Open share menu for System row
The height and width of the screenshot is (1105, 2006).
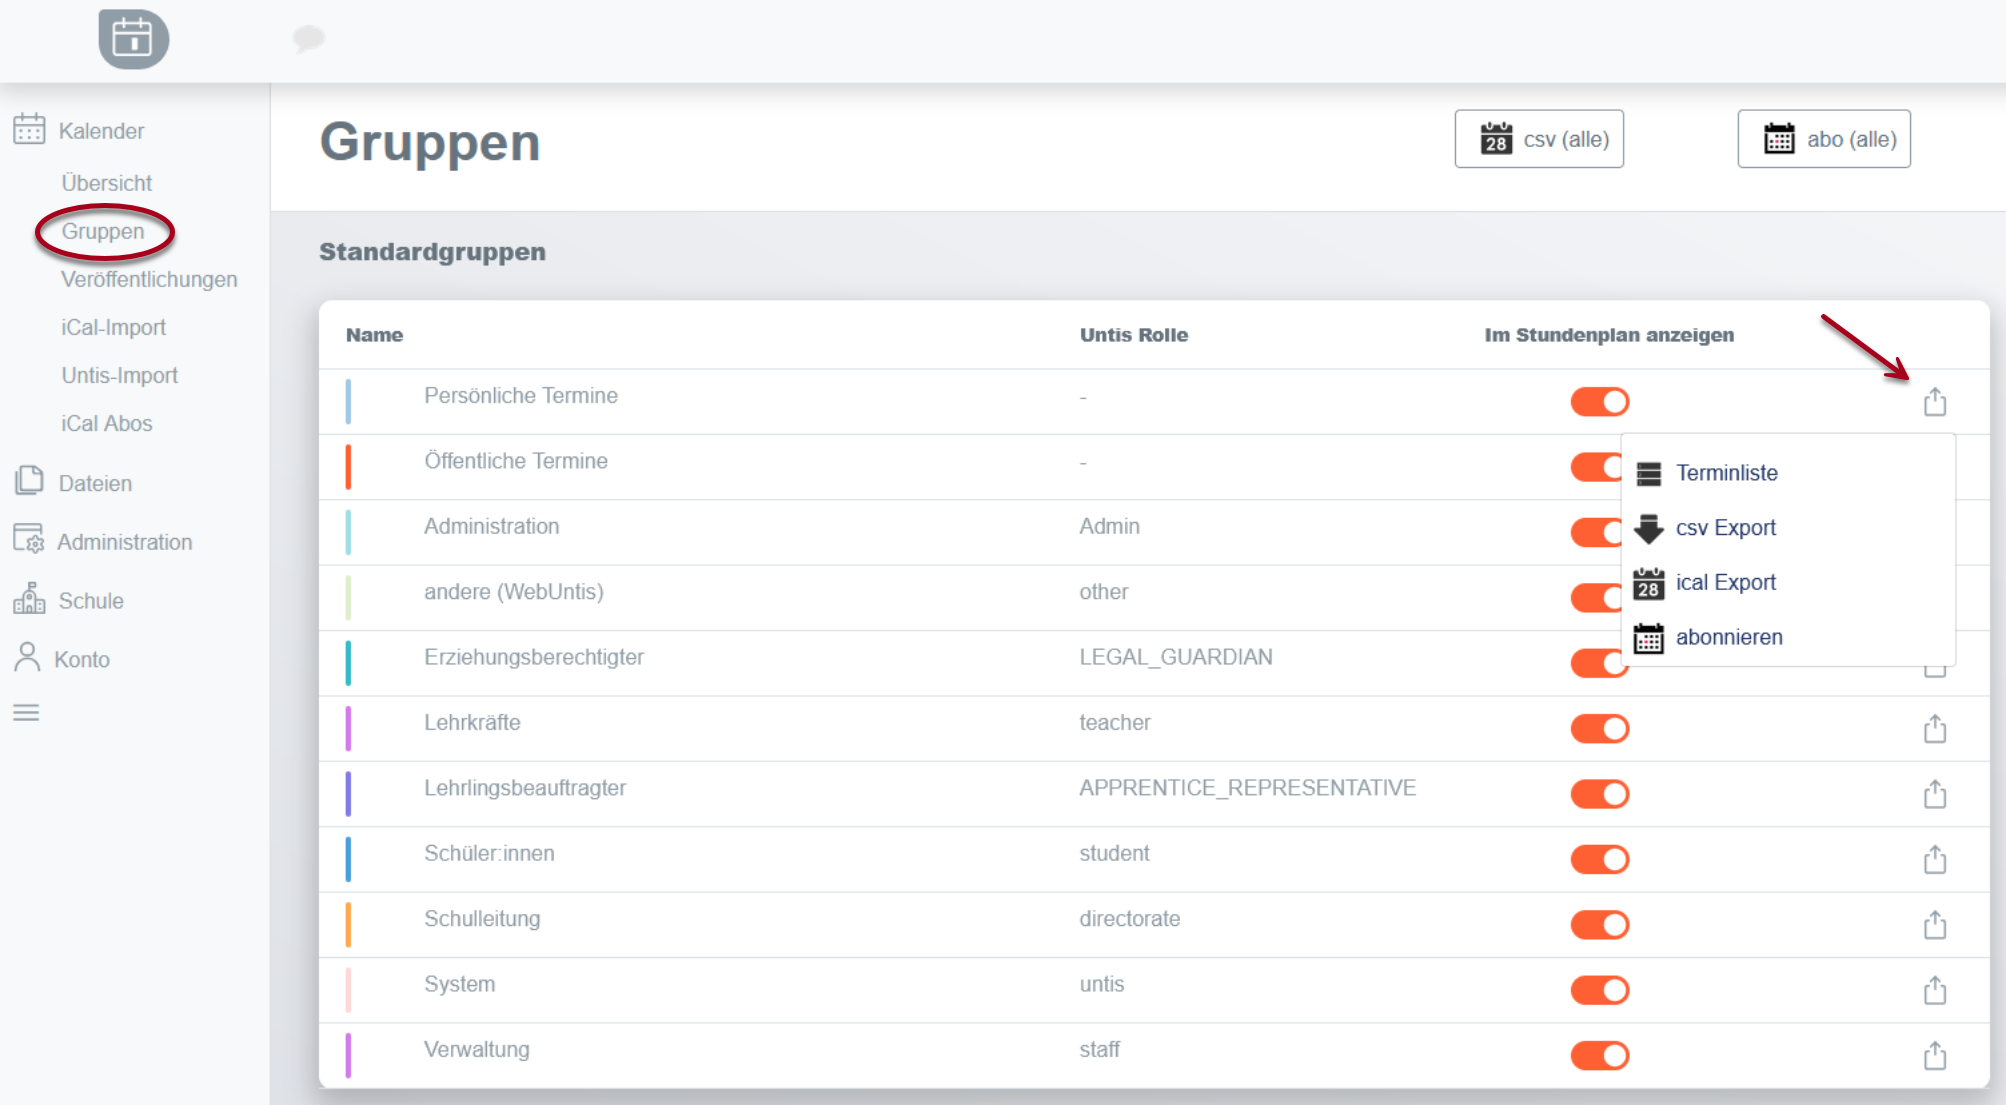pyautogui.click(x=1935, y=990)
